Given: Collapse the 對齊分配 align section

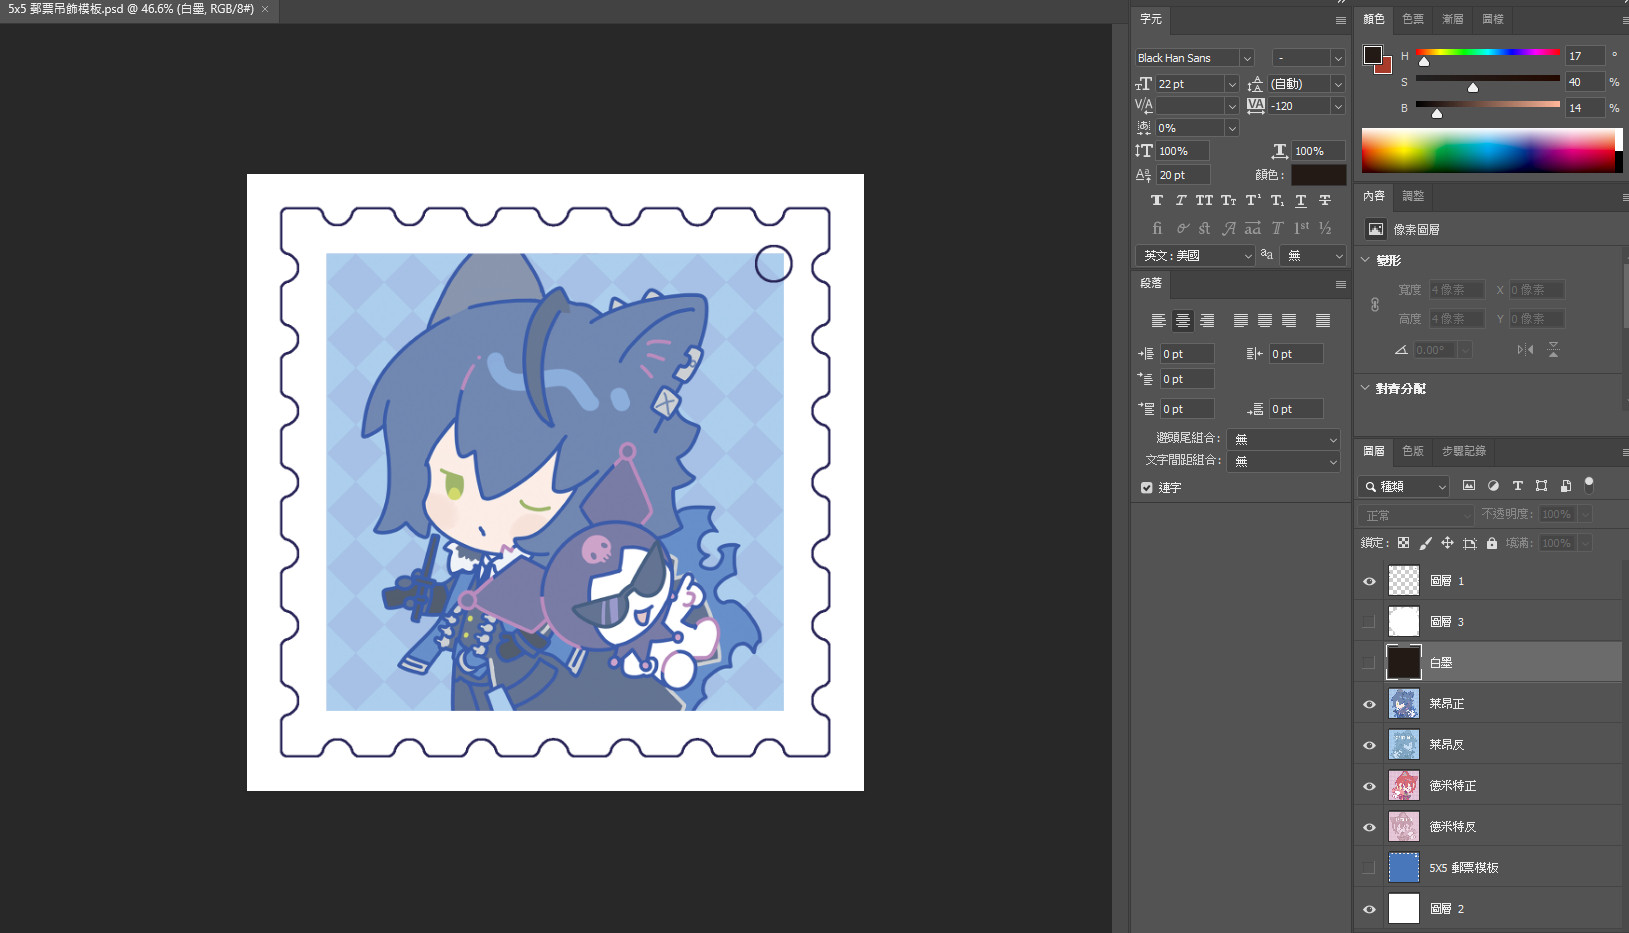Looking at the screenshot, I should 1365,388.
